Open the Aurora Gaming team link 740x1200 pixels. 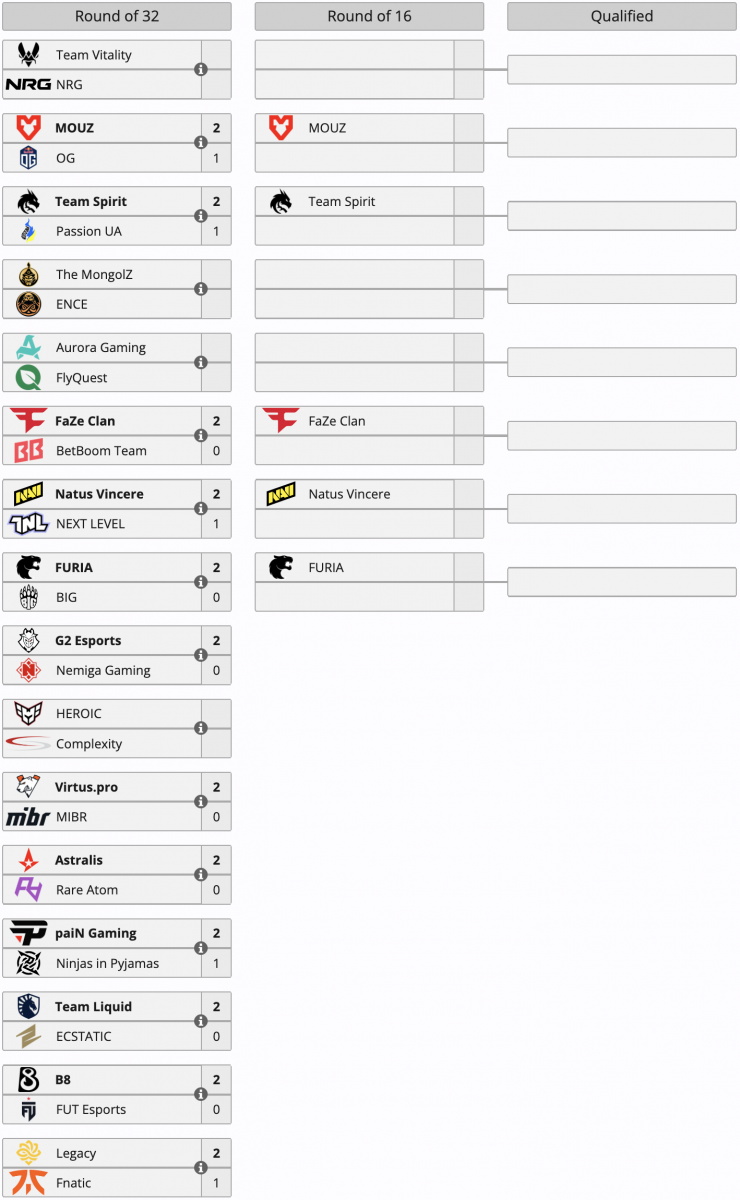(x=101, y=348)
